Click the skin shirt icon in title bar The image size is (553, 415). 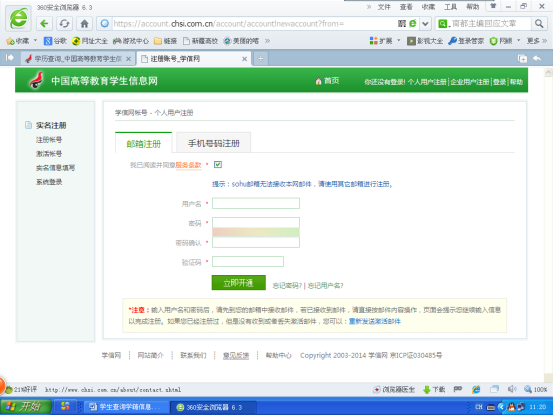[493, 6]
